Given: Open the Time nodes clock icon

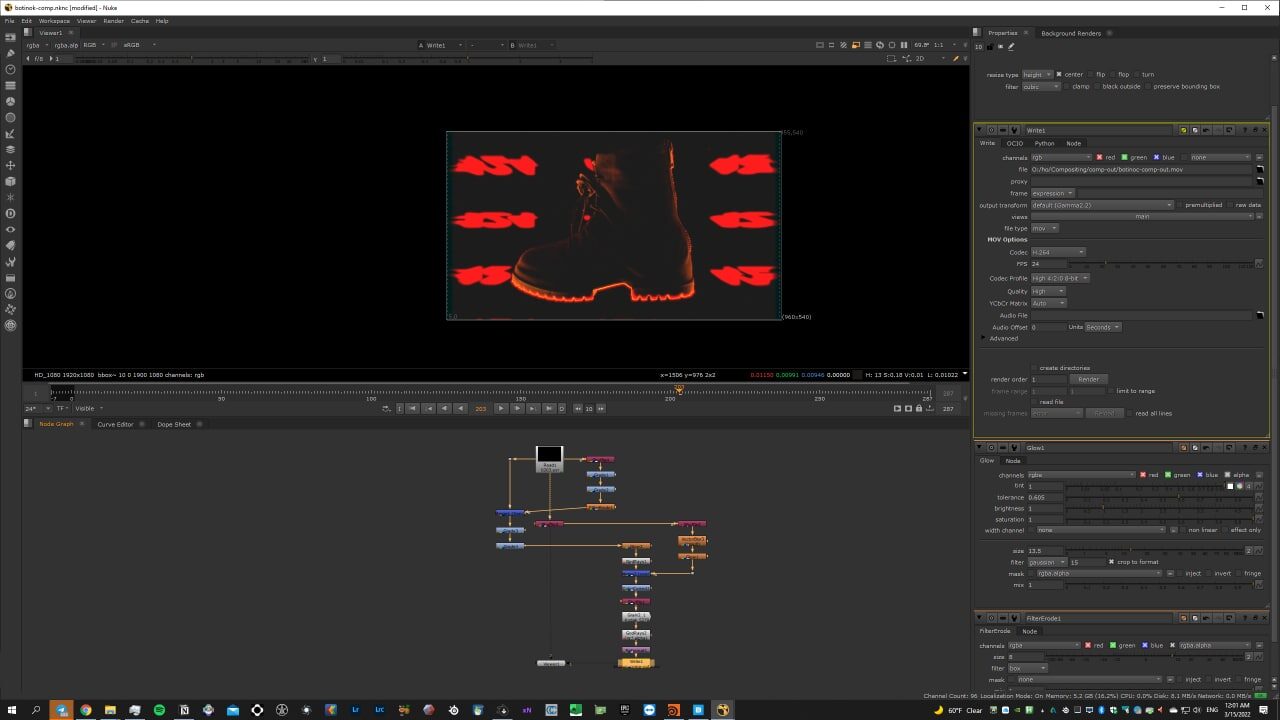Looking at the screenshot, I should point(11,69).
